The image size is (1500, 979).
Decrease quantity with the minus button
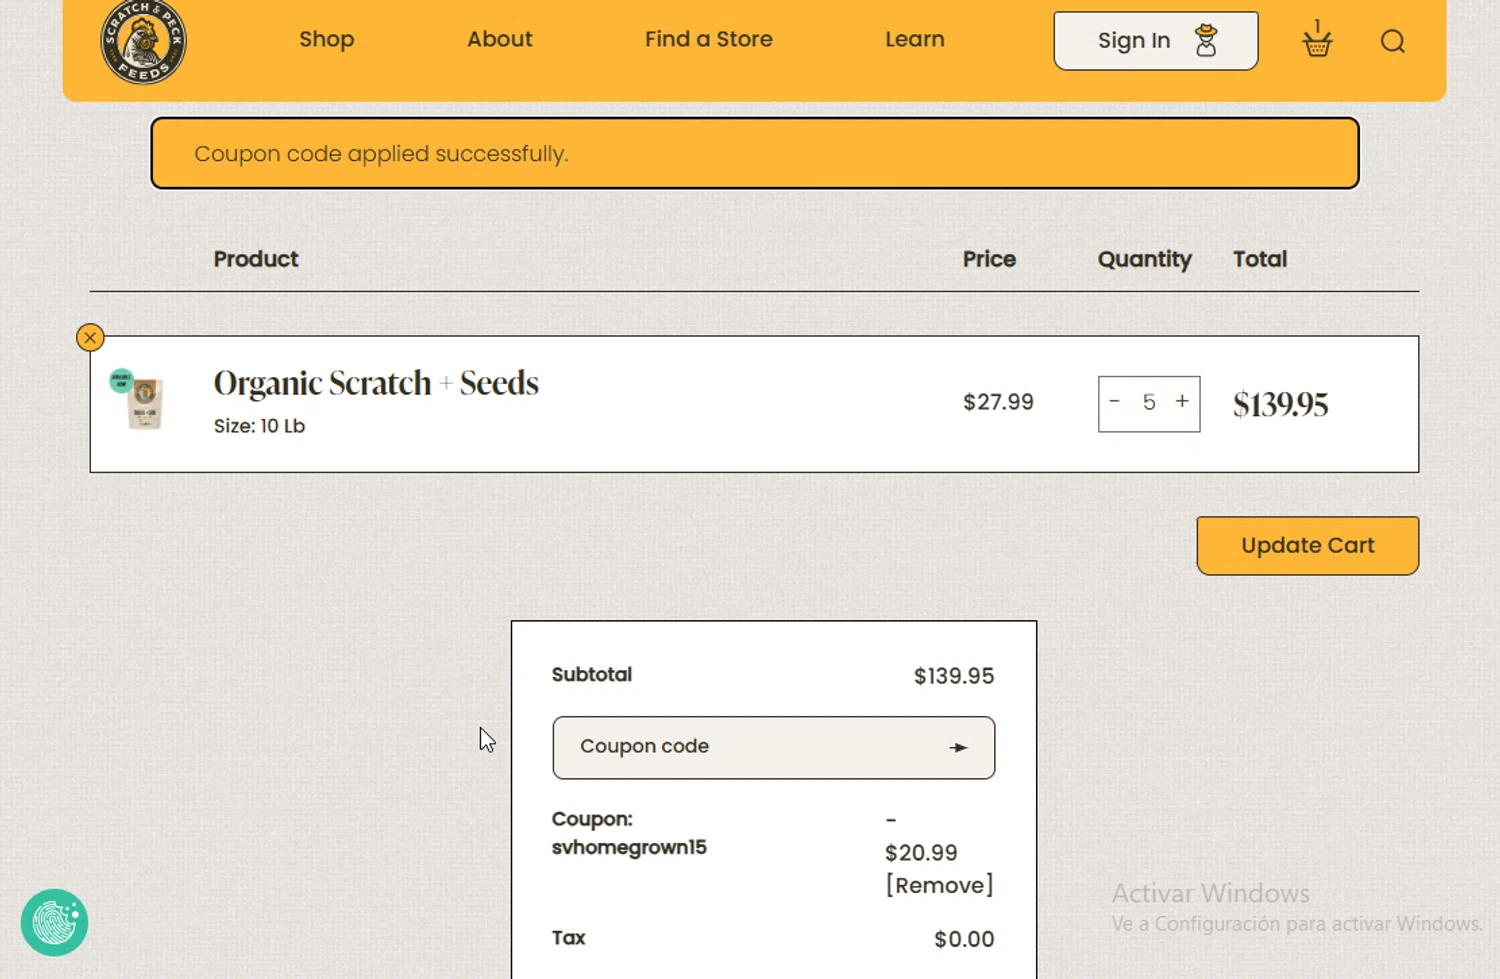tap(1115, 401)
